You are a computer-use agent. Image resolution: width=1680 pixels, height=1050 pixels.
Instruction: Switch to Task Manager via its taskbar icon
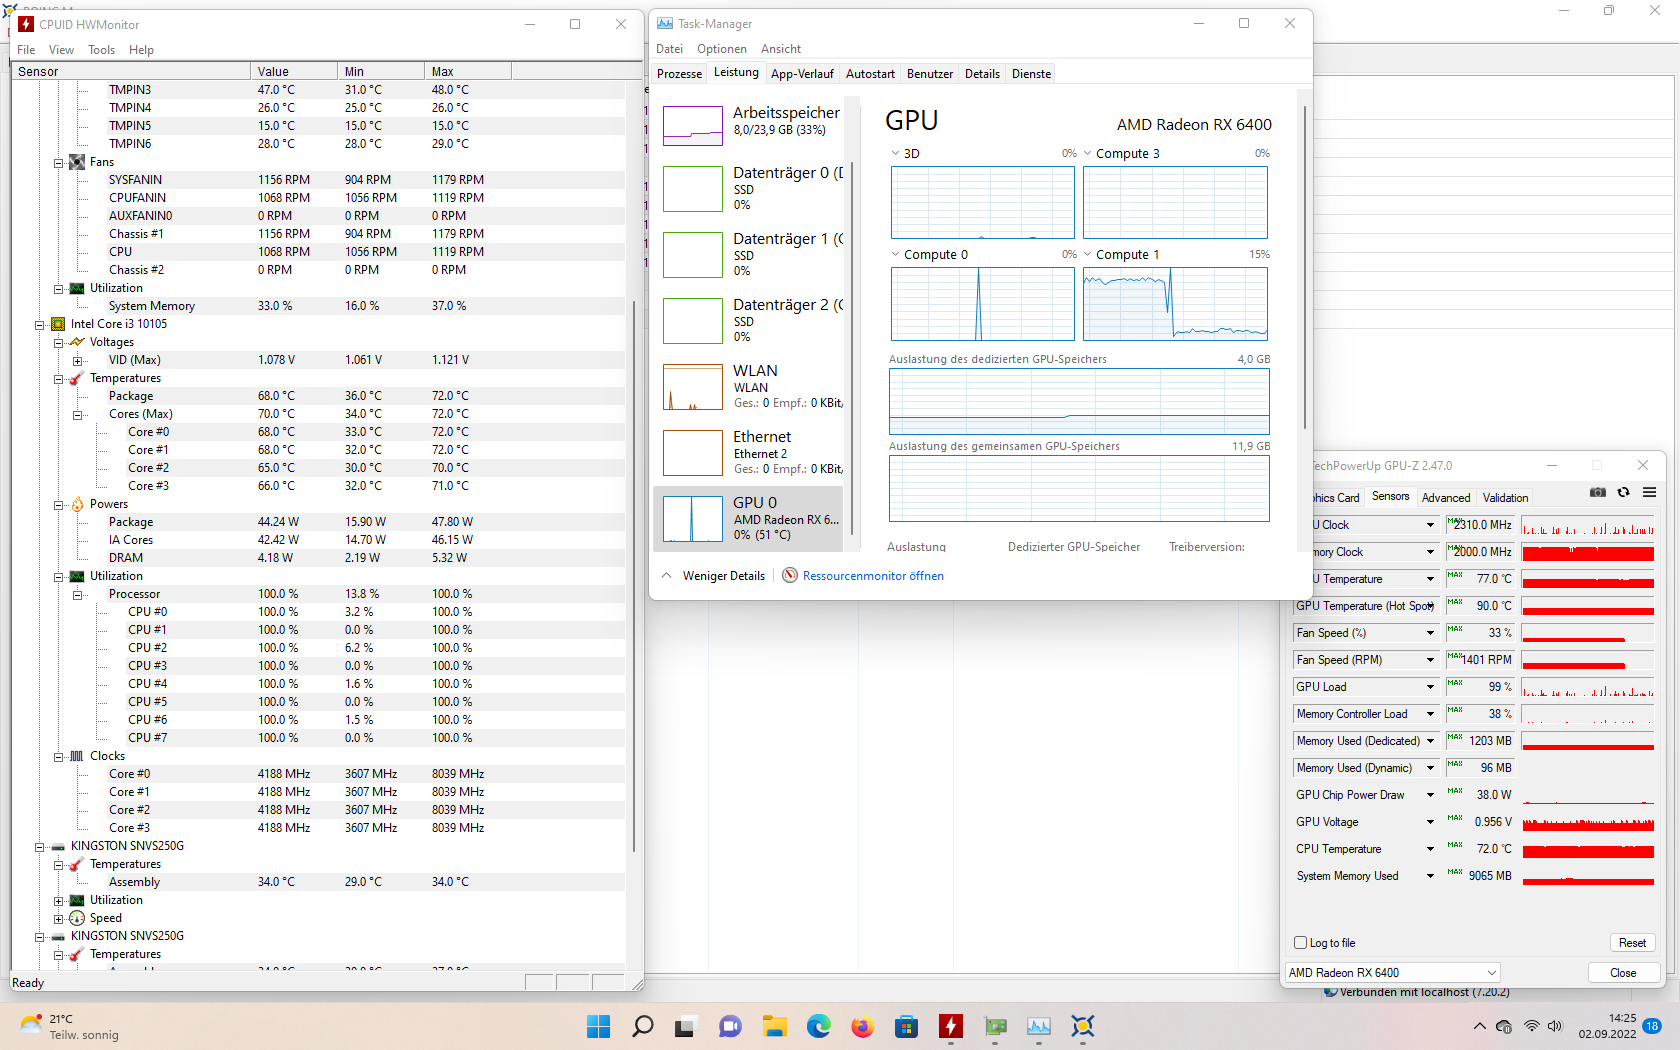pyautogui.click(x=1039, y=1026)
